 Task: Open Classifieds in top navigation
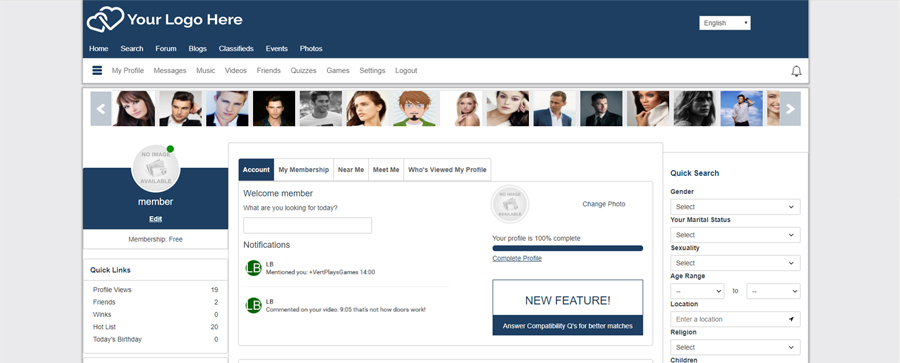(236, 49)
